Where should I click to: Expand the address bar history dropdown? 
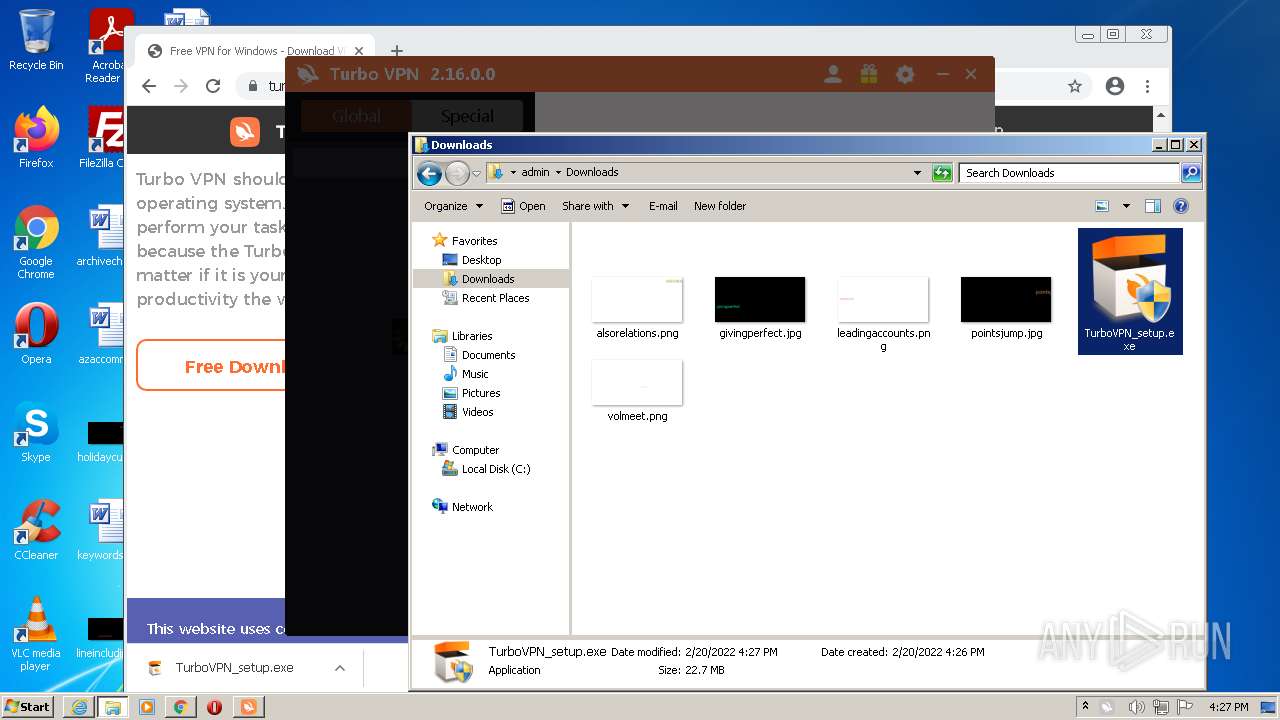[x=917, y=173]
